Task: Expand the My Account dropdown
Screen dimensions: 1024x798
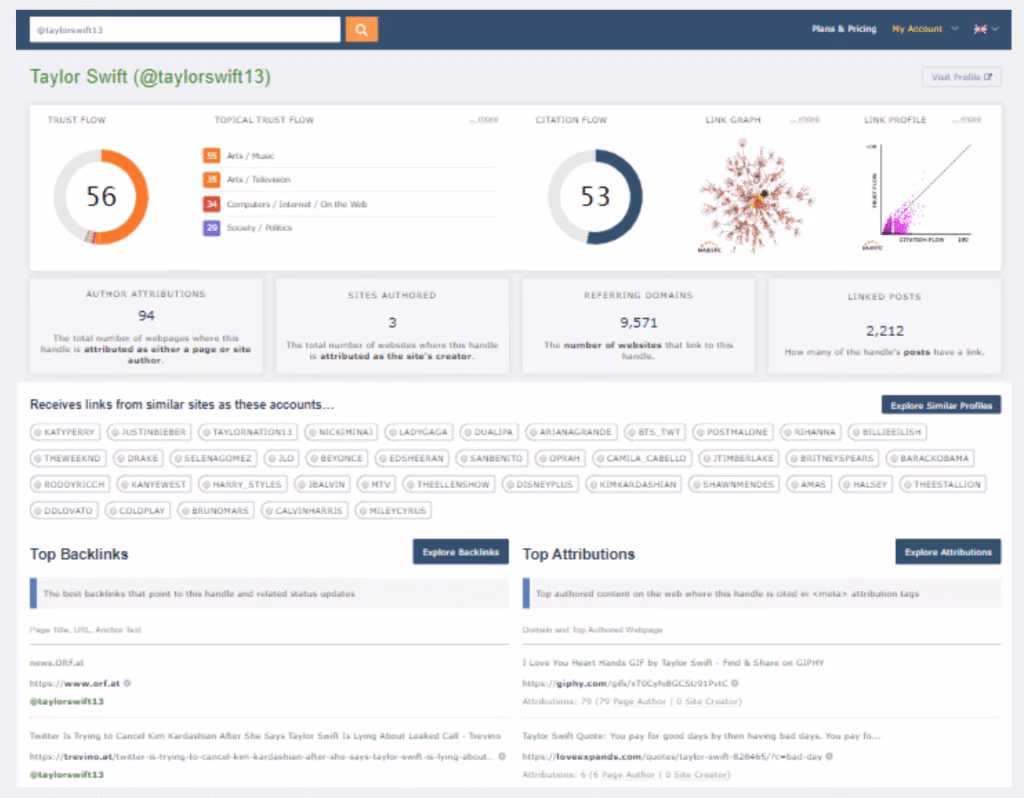Action: pos(925,29)
